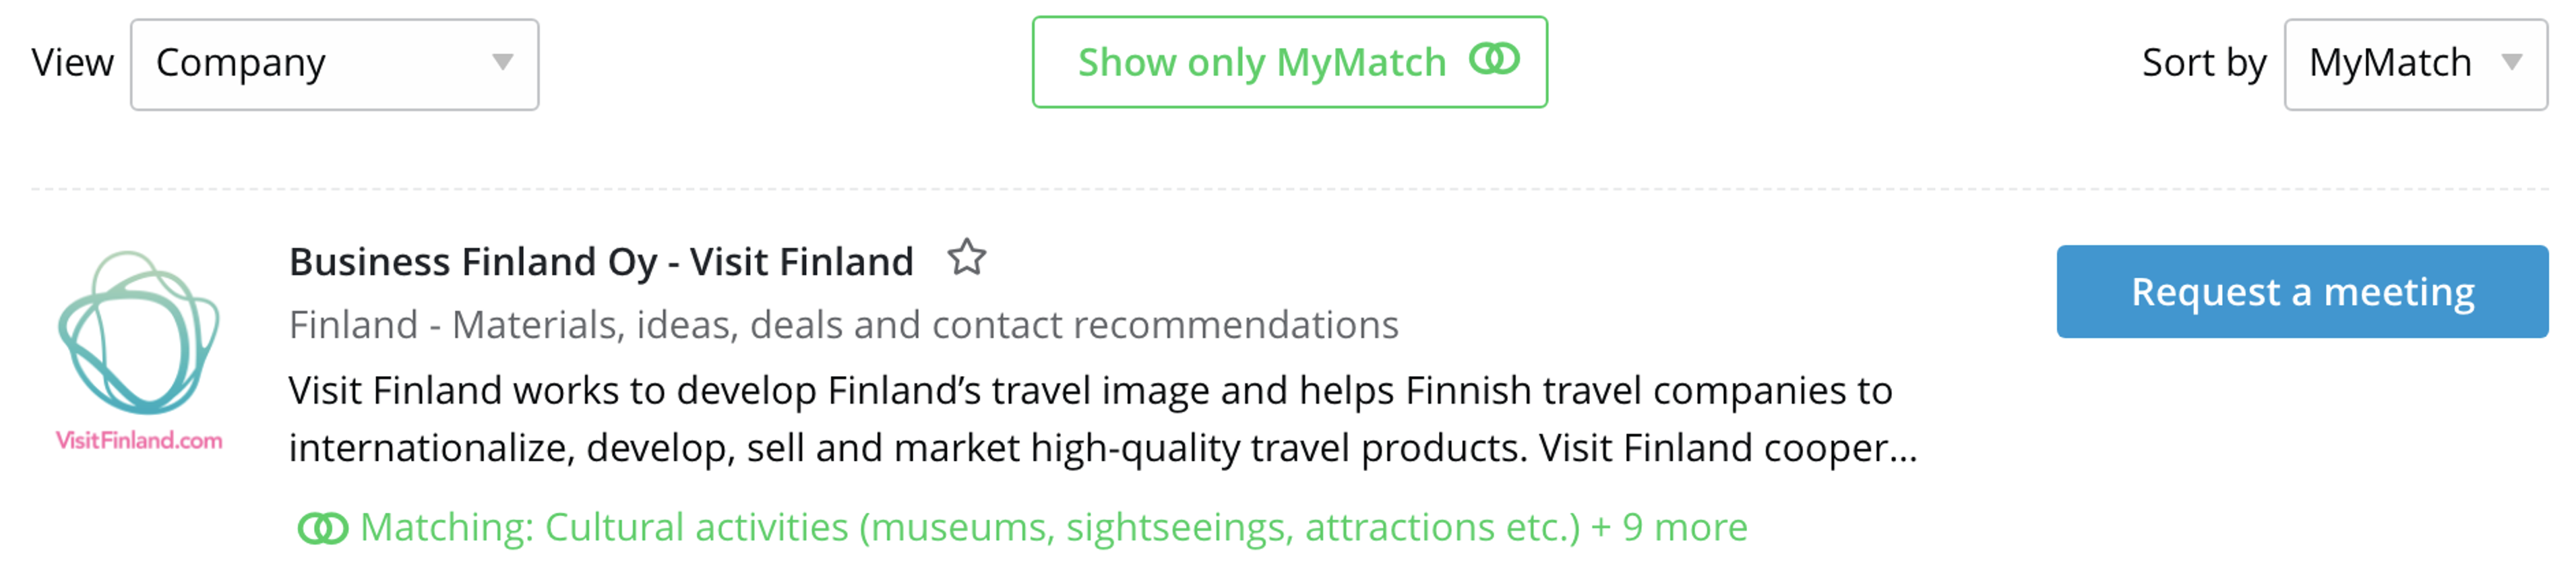Open the View dropdown showing Company
The width and height of the screenshot is (2576, 562).
(333, 63)
